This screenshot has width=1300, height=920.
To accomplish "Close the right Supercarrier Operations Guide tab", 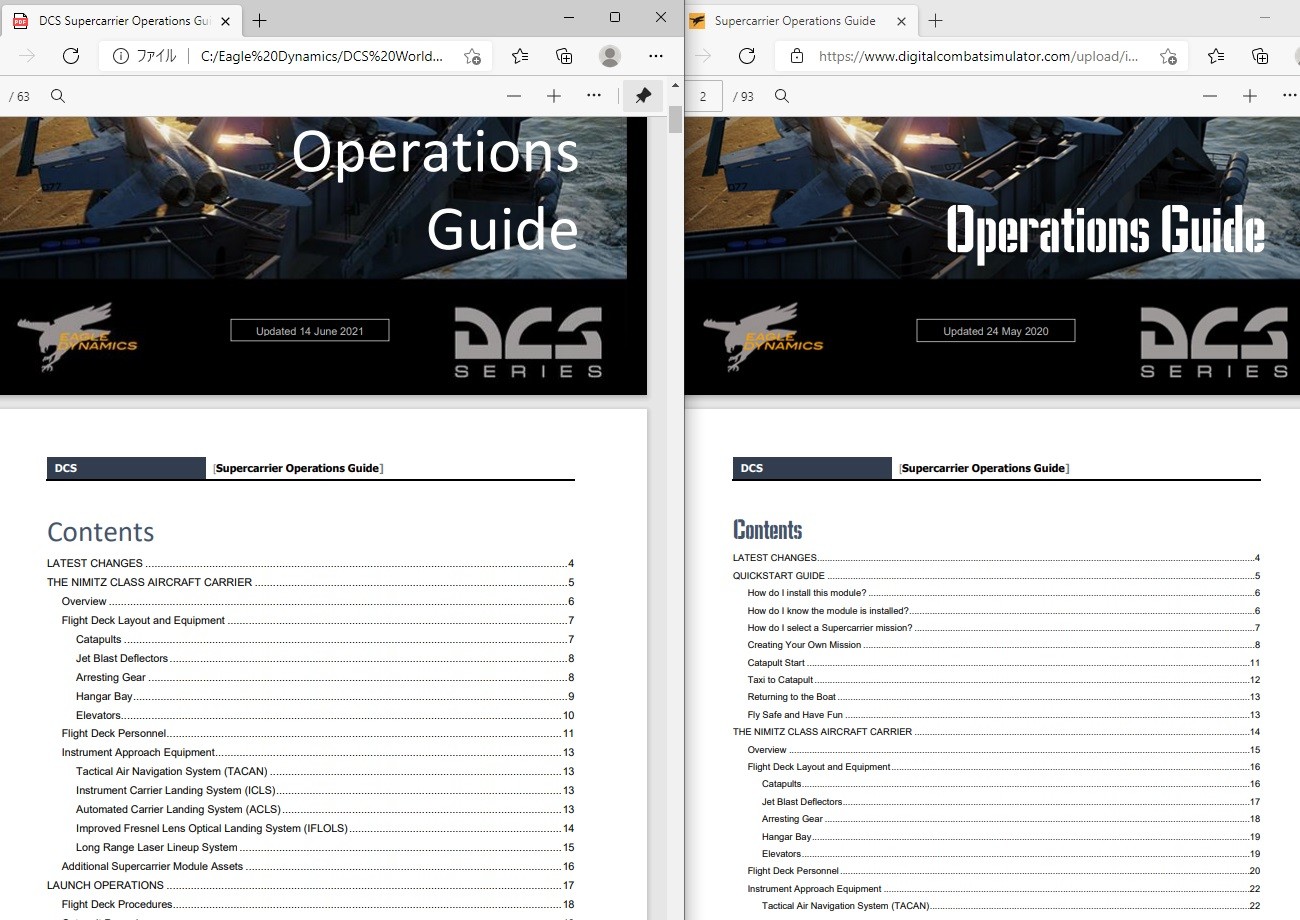I will [x=902, y=20].
